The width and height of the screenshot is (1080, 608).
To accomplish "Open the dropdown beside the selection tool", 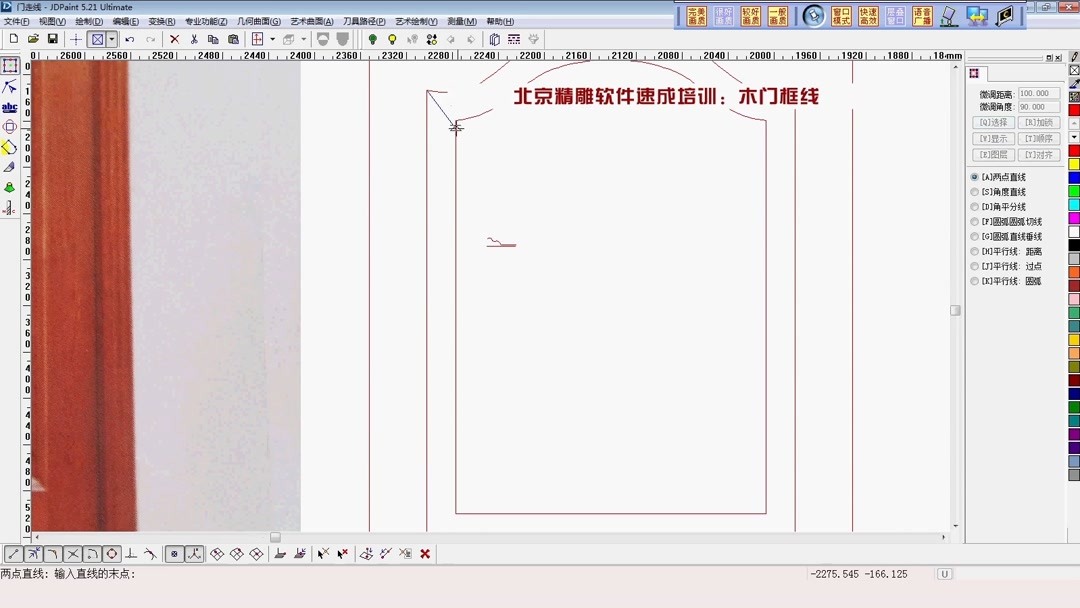I will point(109,39).
